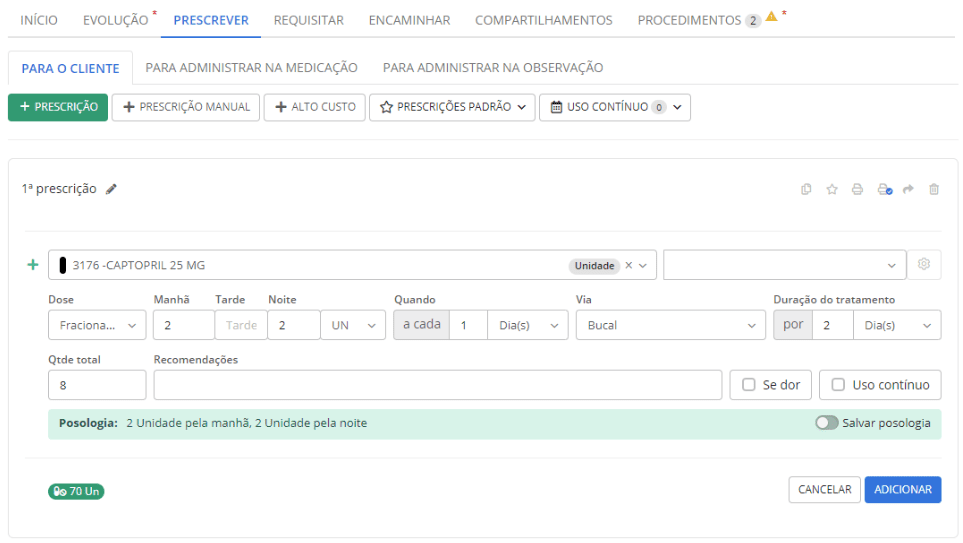Viewport: 963px width, 543px height.
Task: Add another medication with green plus icon
Action: coord(33,265)
